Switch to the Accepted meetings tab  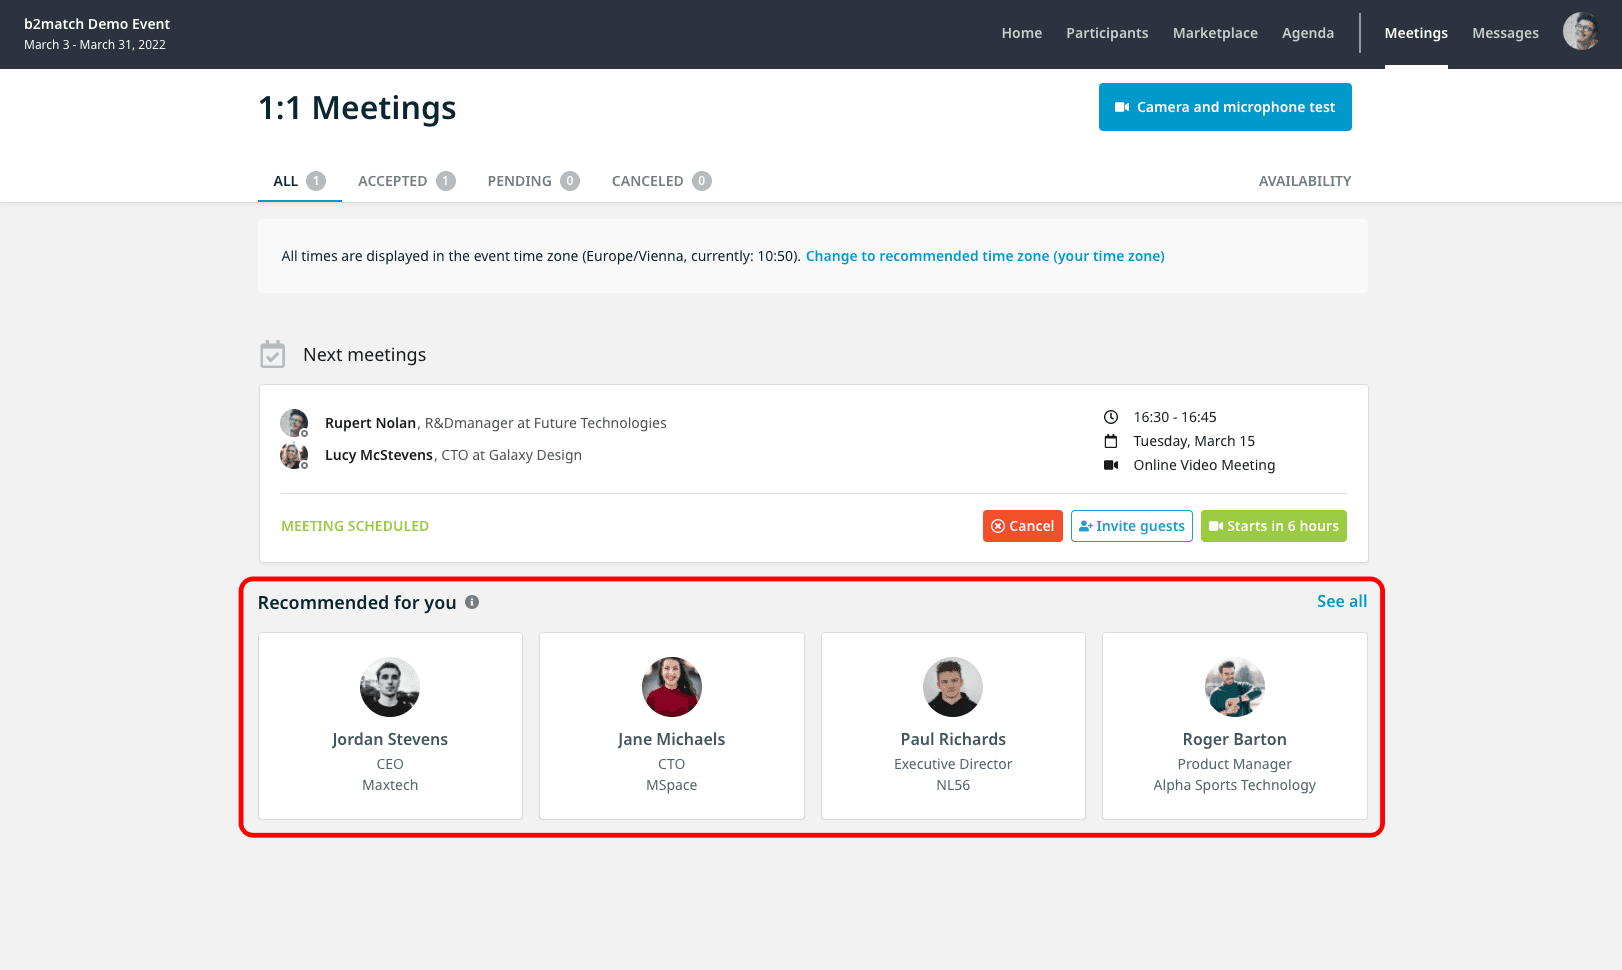coord(405,181)
